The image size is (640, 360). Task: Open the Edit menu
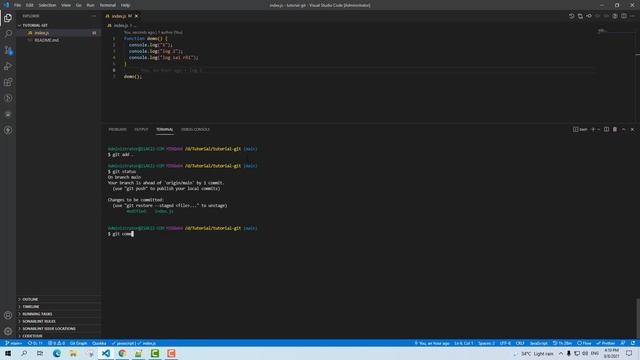[29, 5]
